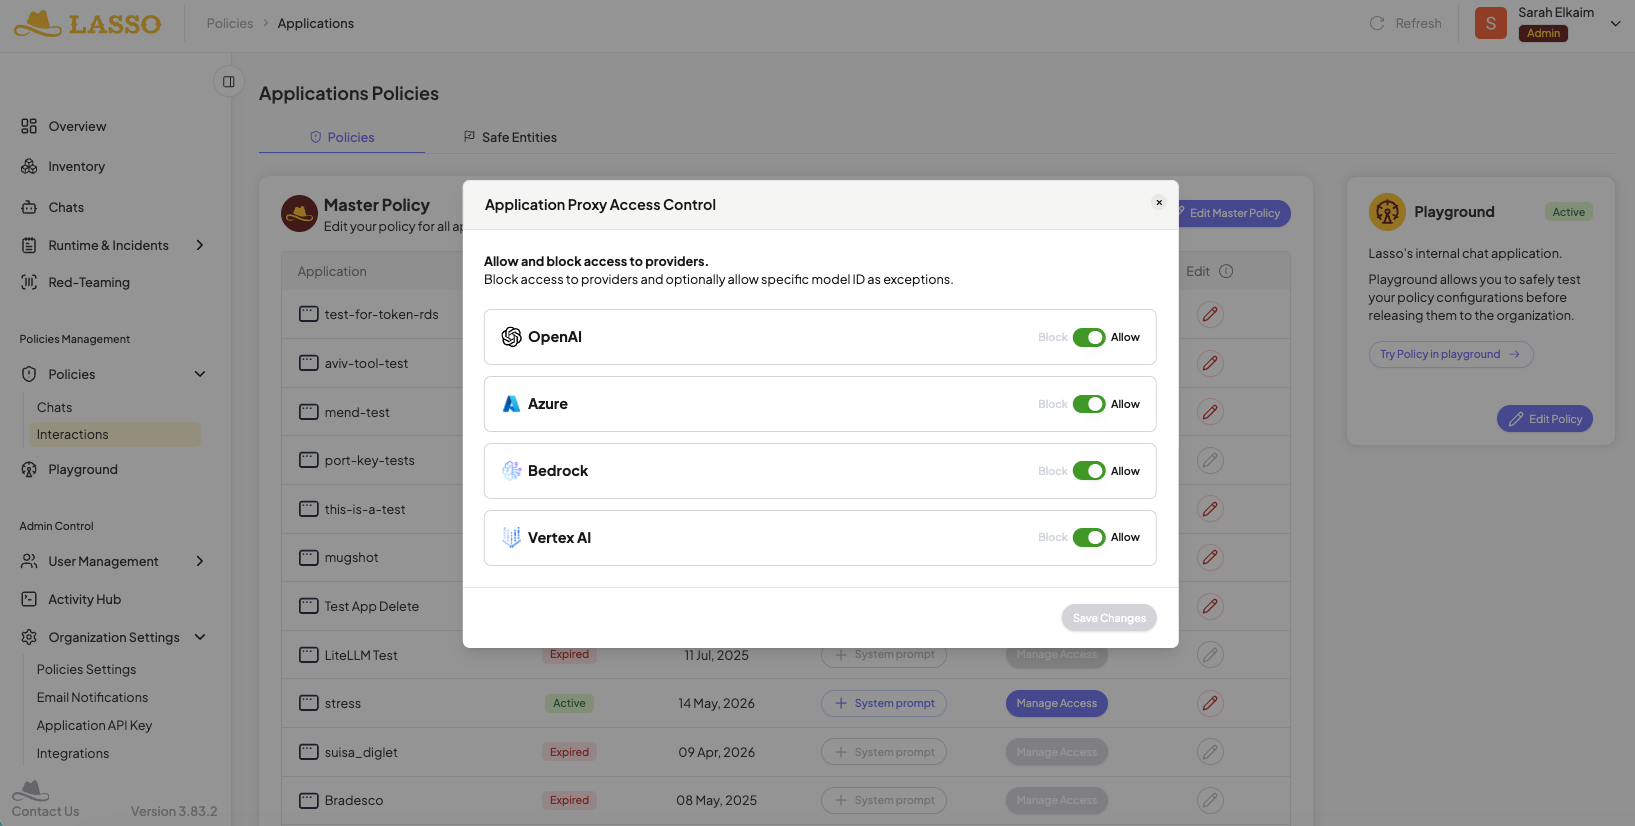Viewport: 1635px width, 826px height.
Task: Collapse the sidebar panel toggle icon
Action: [x=228, y=82]
